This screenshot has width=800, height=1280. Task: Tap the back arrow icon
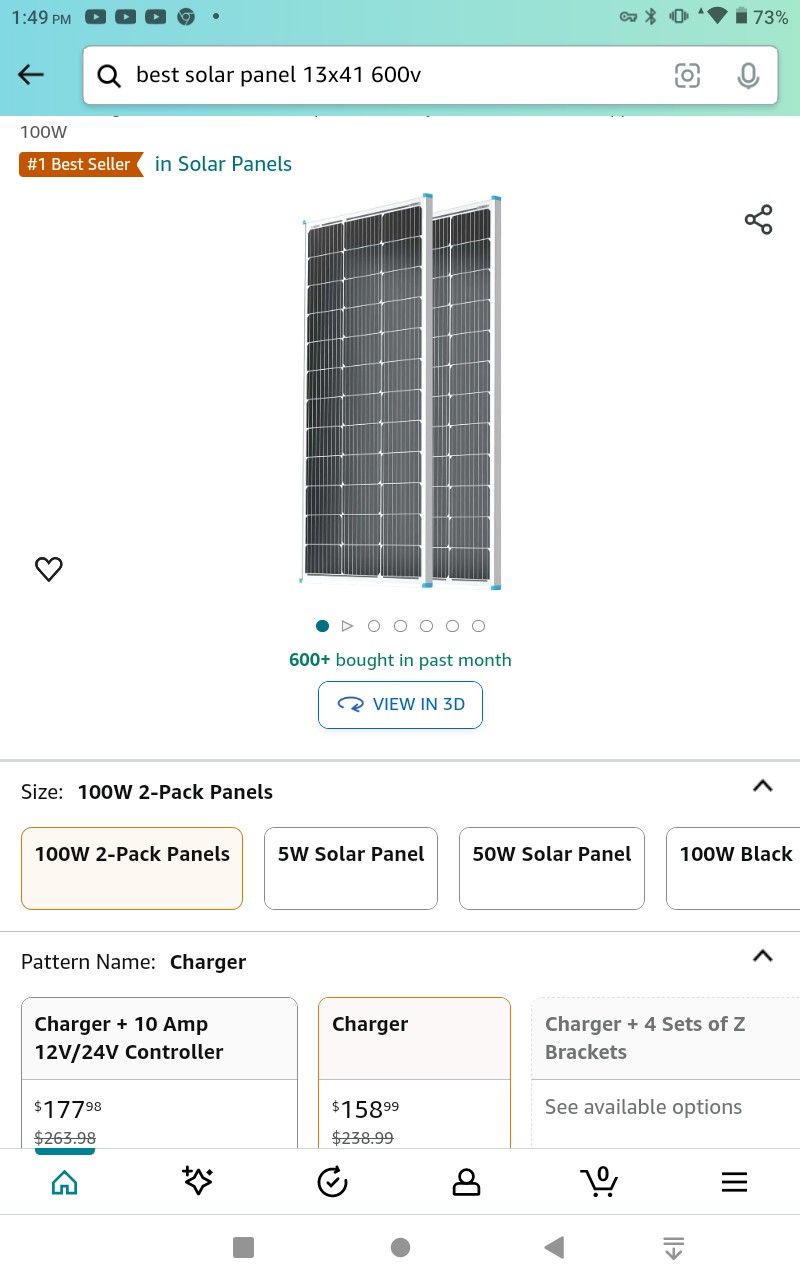click(x=31, y=75)
